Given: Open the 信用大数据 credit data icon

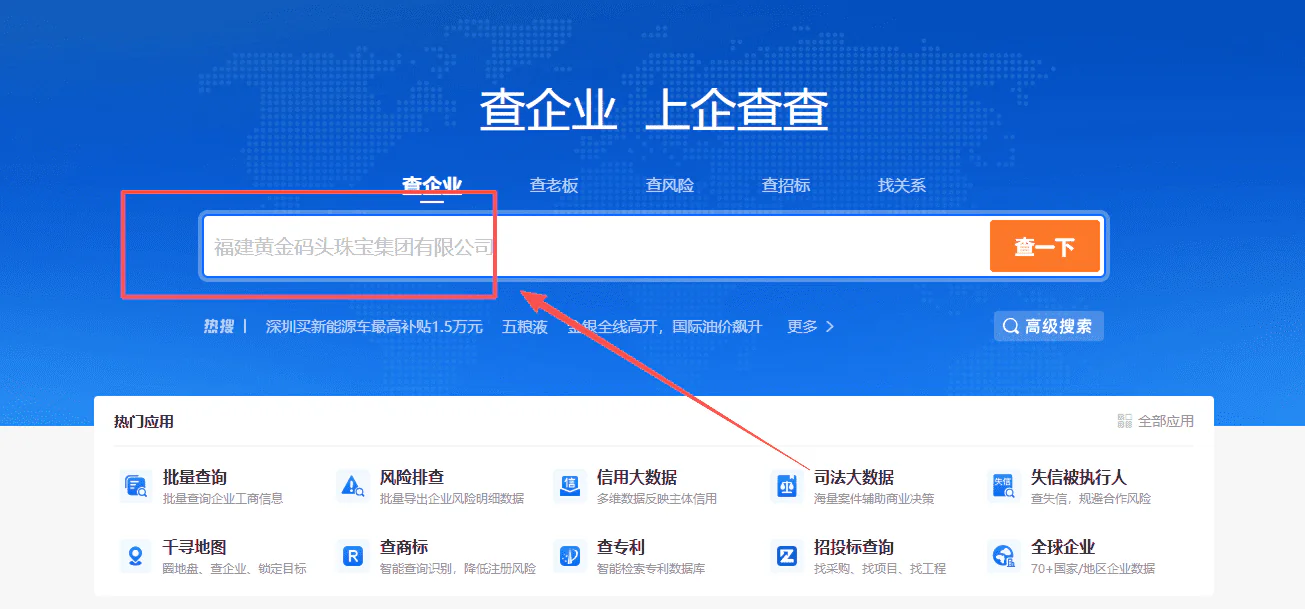Looking at the screenshot, I should pos(569,486).
